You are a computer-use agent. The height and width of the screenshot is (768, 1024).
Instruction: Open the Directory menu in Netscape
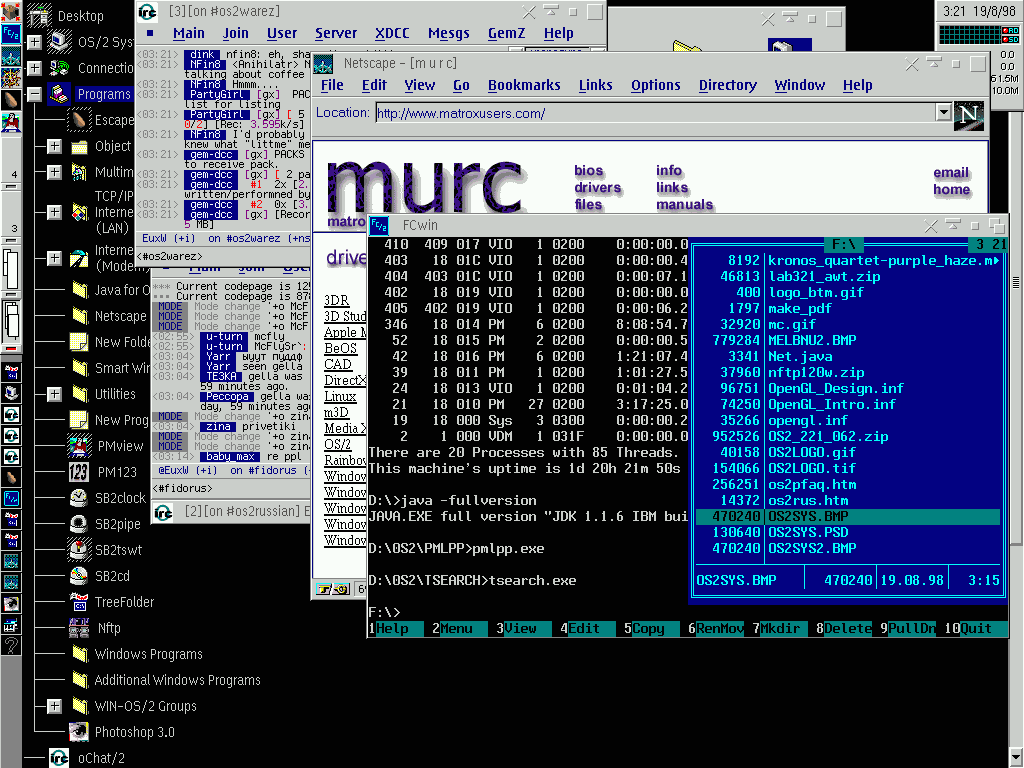pyautogui.click(x=728, y=86)
